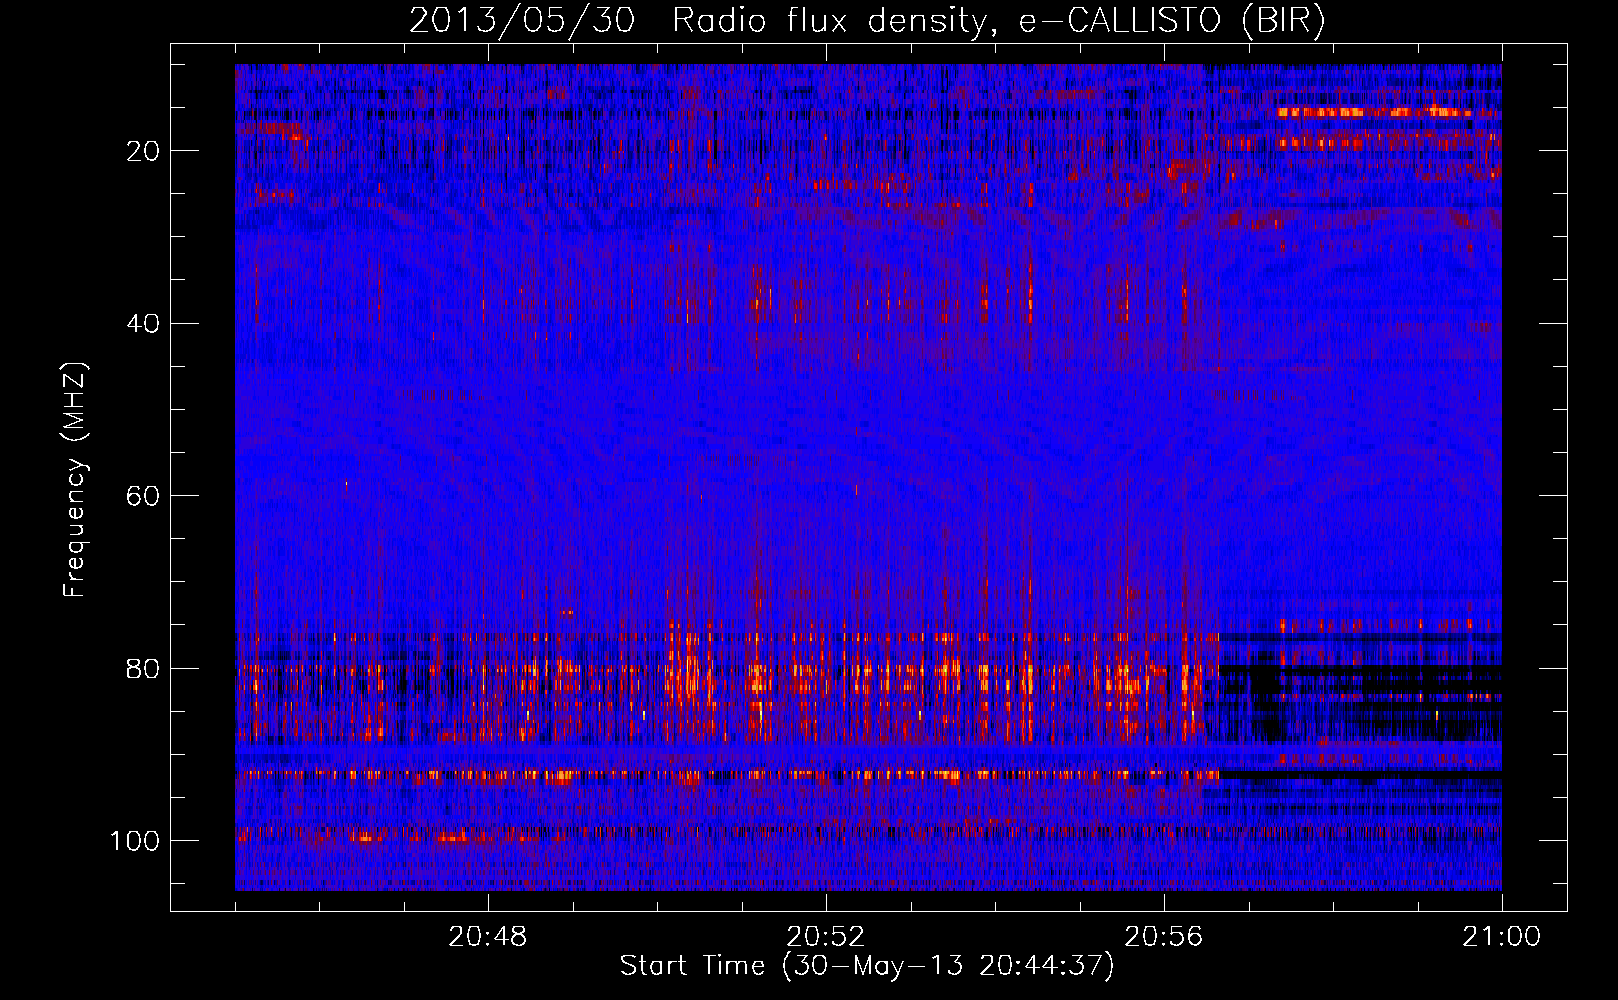Click the plot title "2013/05/30 Radio flux density, e-CALLISTO (BIR)"
Image resolution: width=1618 pixels, height=1000 pixels.
[867, 21]
